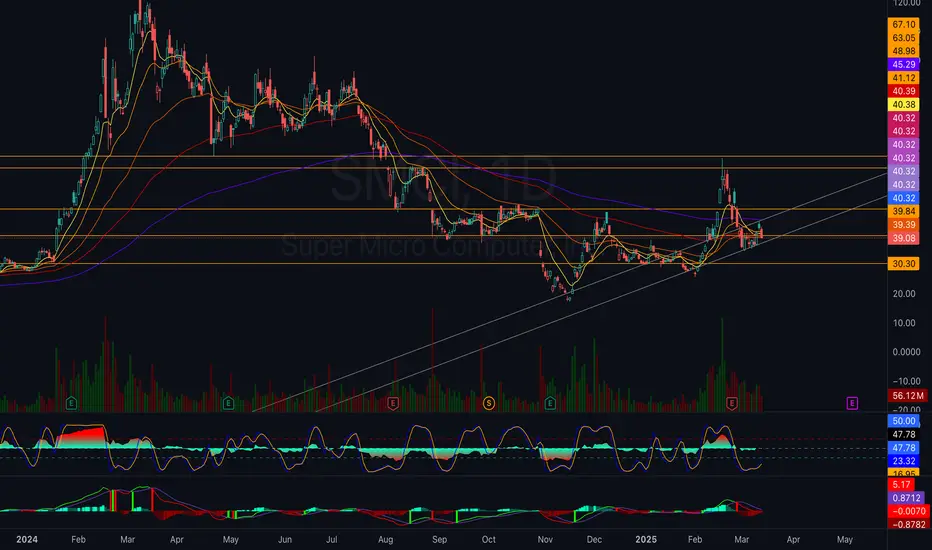Image resolution: width=932 pixels, height=550 pixels.
Task: Click the Jun time axis label
Action: pyautogui.click(x=285, y=539)
